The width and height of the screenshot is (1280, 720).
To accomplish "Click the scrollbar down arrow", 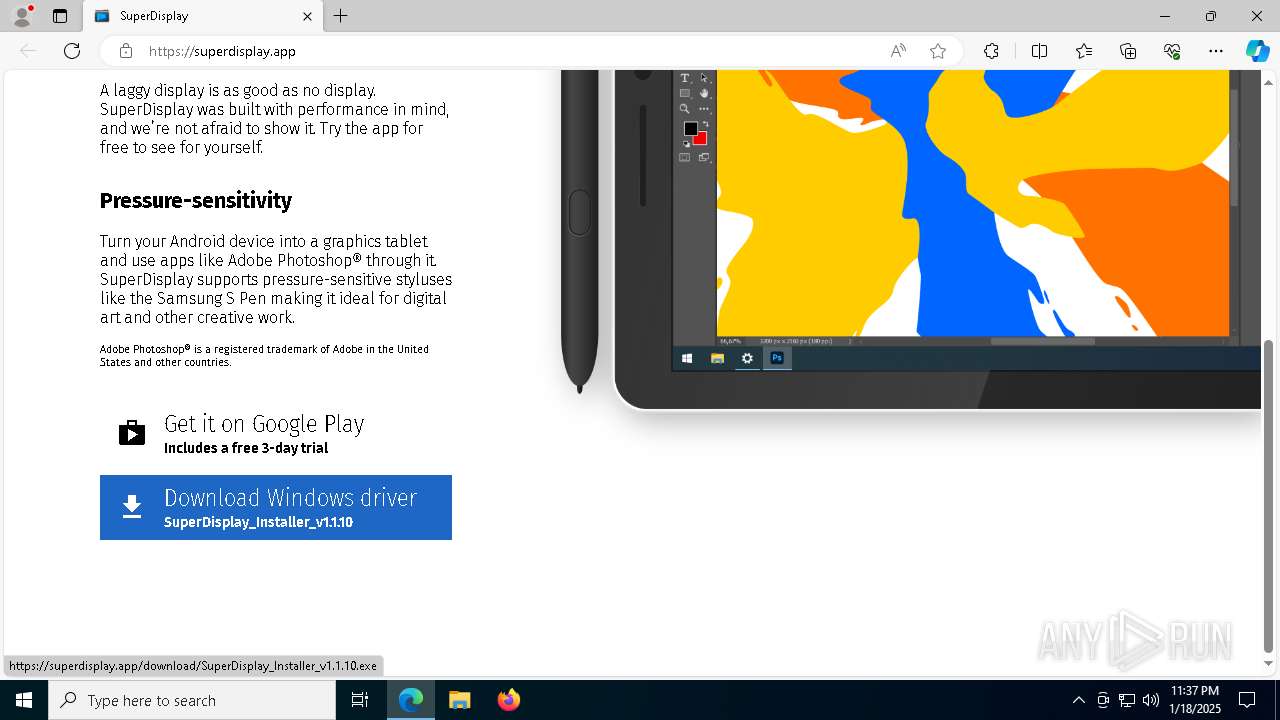I will [x=1269, y=663].
